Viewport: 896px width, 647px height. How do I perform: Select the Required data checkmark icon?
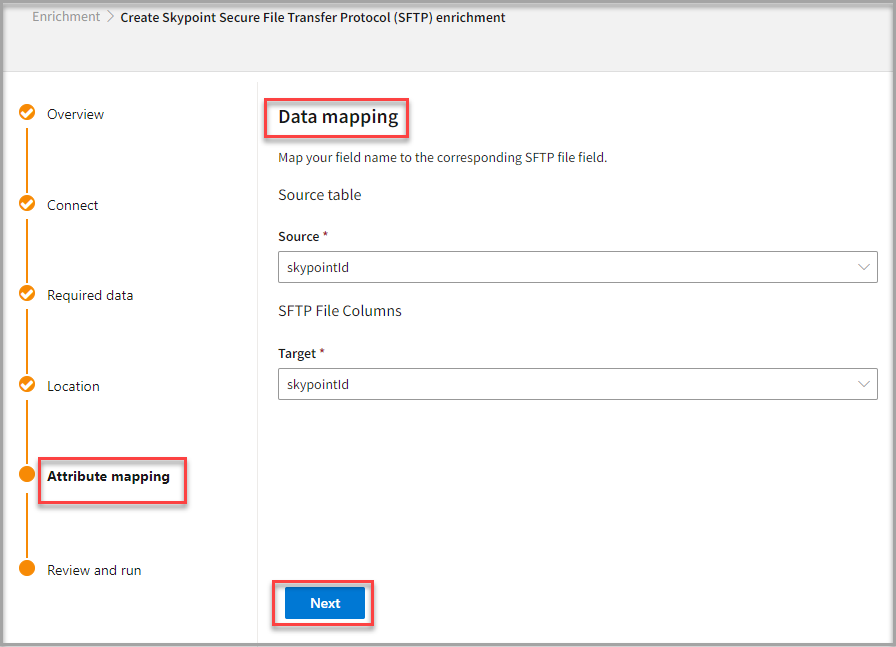click(27, 294)
